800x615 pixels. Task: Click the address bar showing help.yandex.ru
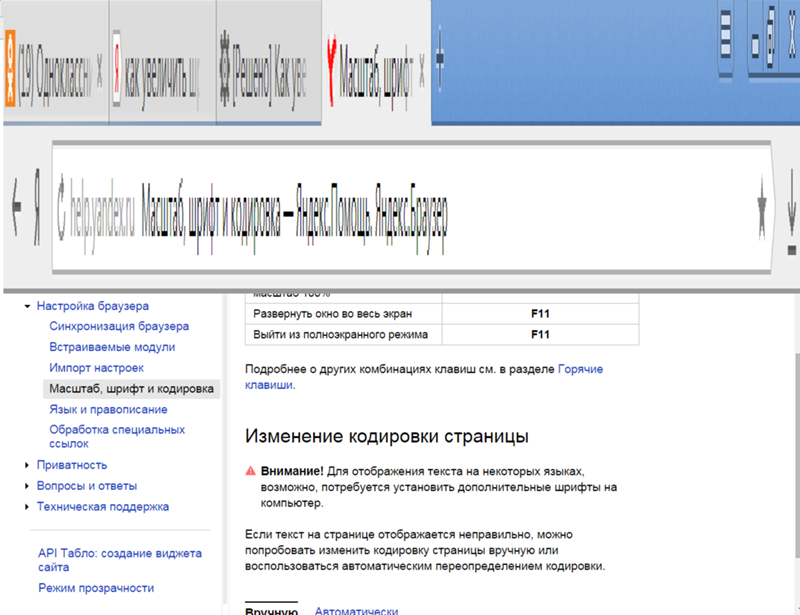coord(411,209)
